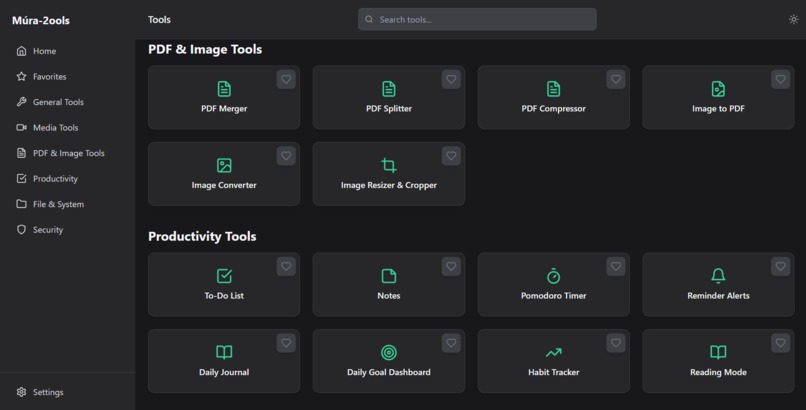Favorite the Reminder Alerts card
Viewport: 806px width, 410px height.
pyautogui.click(x=780, y=266)
